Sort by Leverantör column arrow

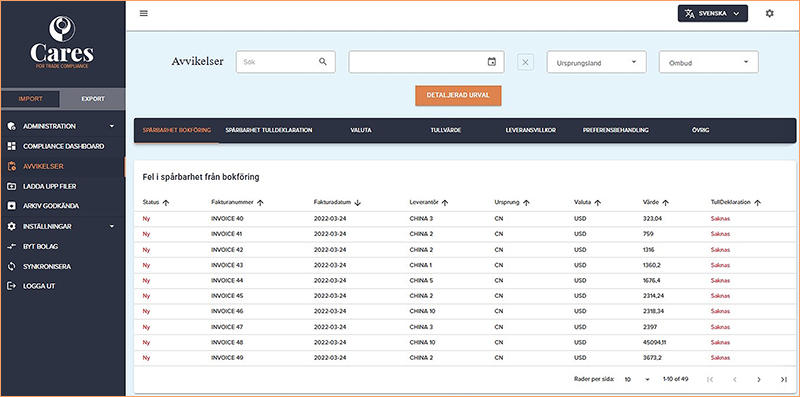pyautogui.click(x=445, y=203)
